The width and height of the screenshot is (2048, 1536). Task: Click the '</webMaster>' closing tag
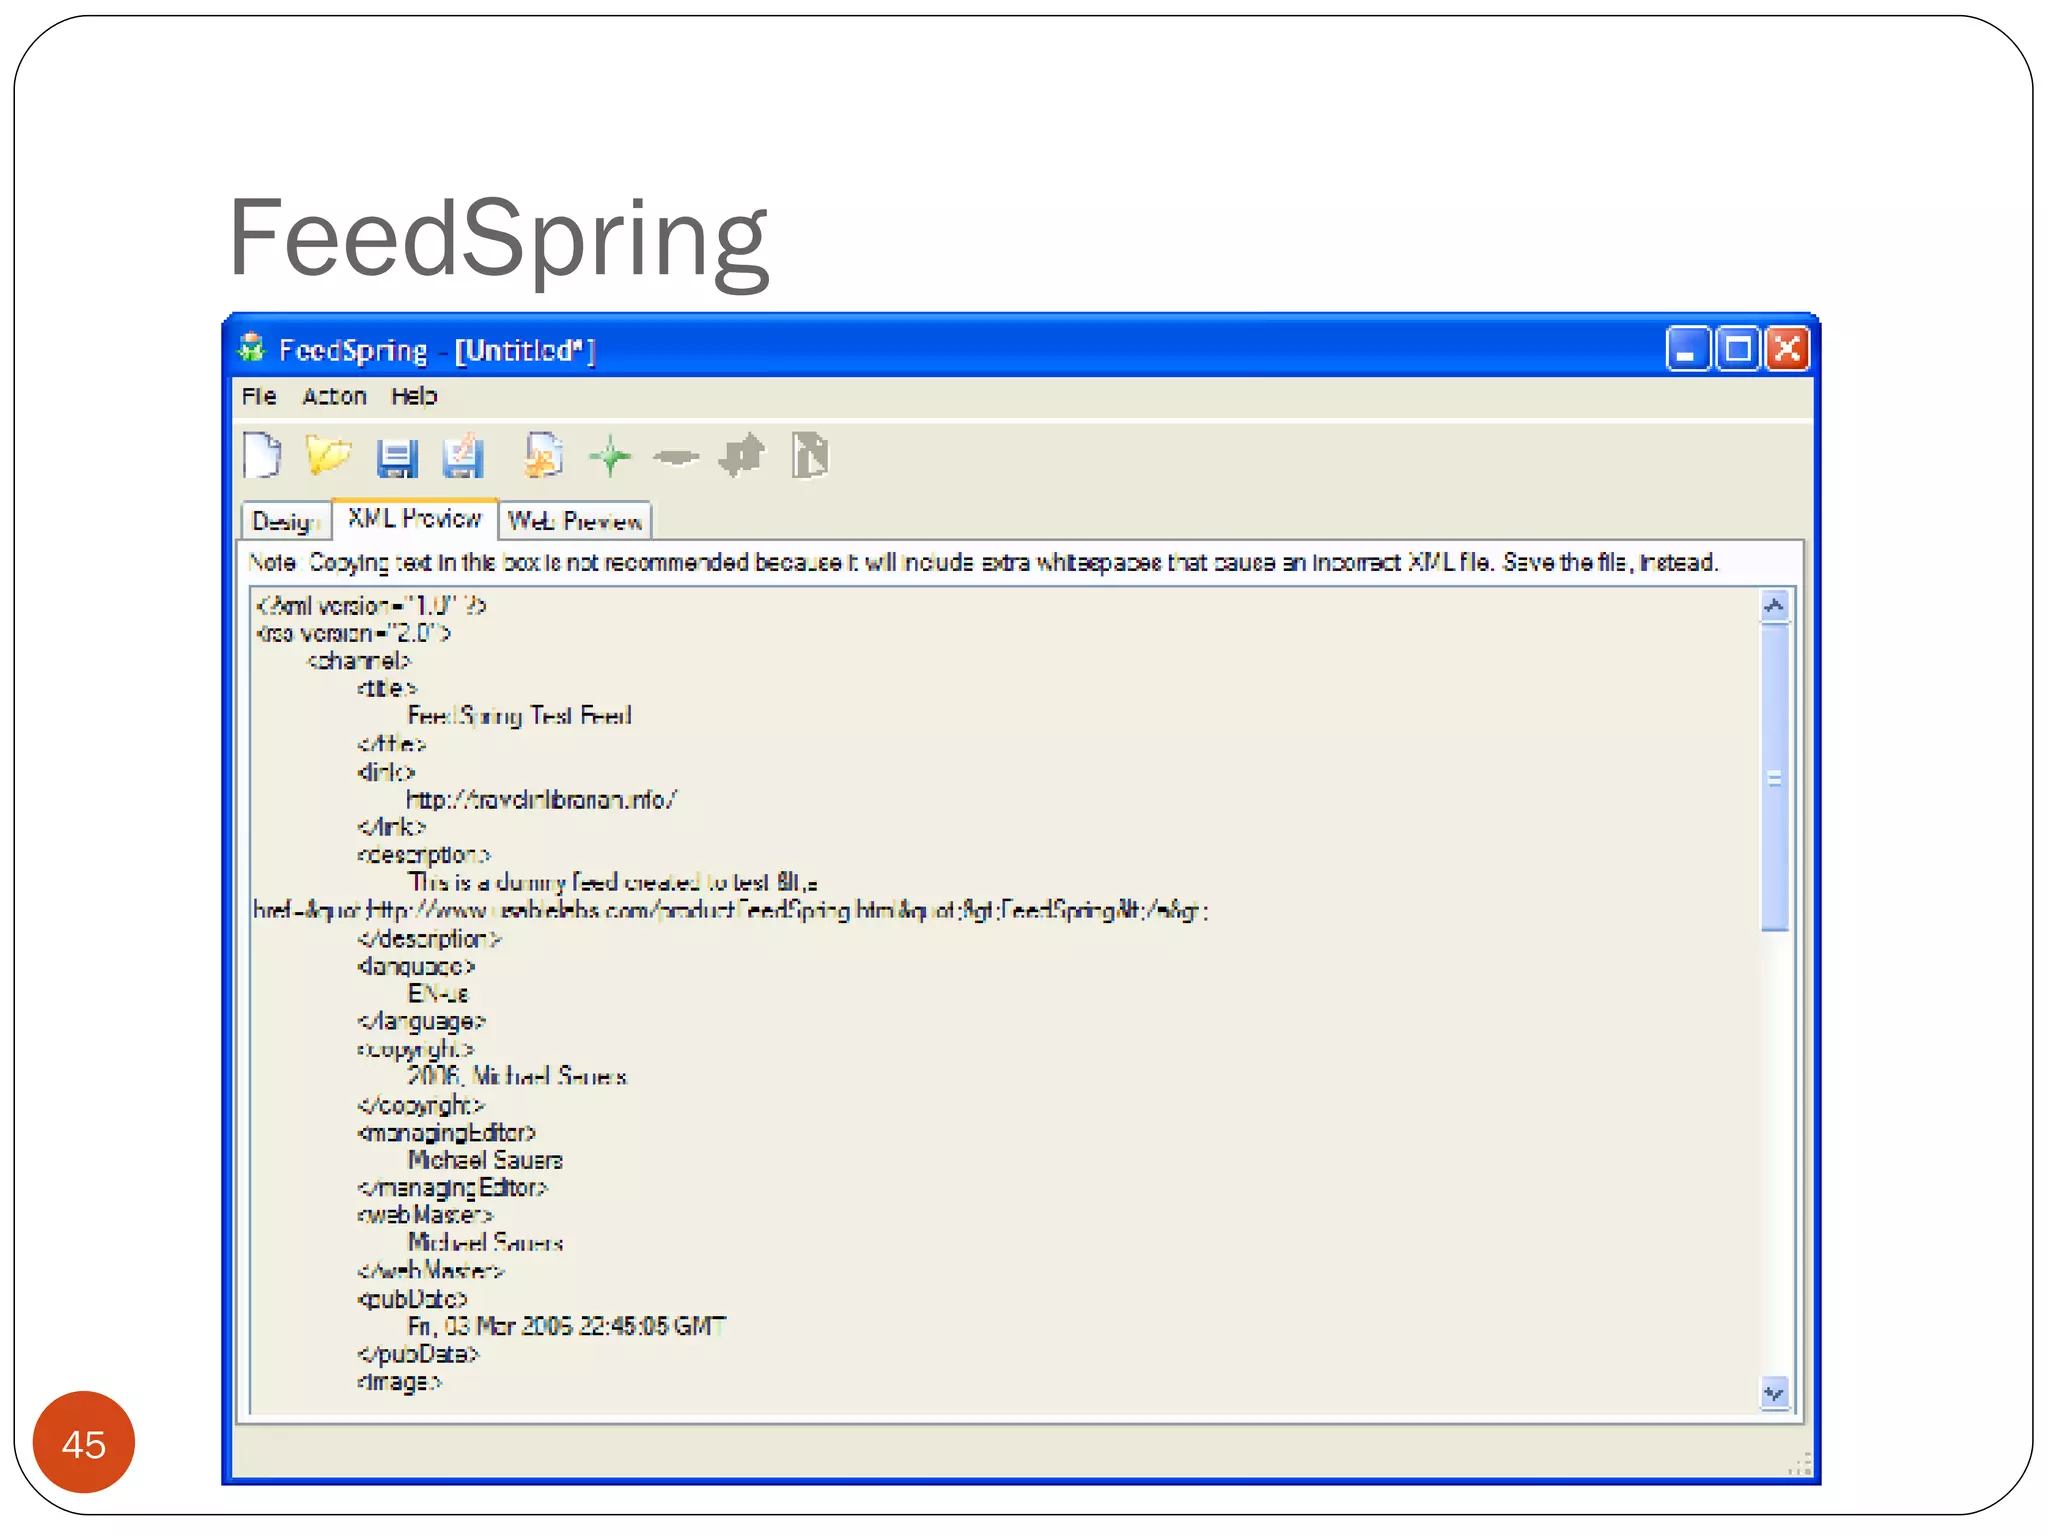coord(431,1271)
